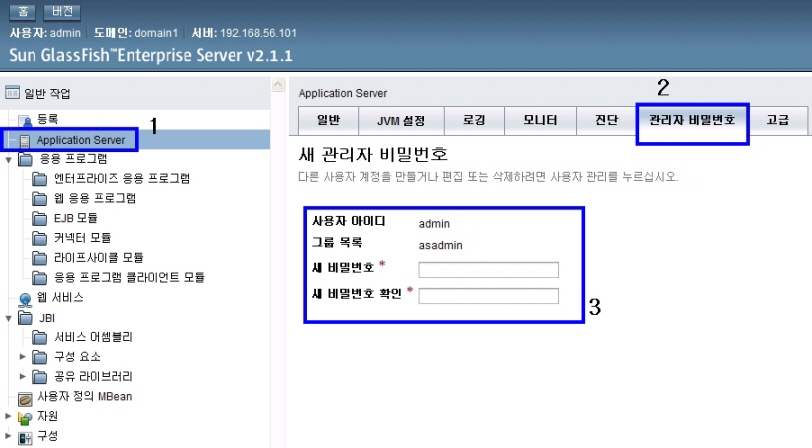Open the JVM 설정 tab

click(401, 120)
